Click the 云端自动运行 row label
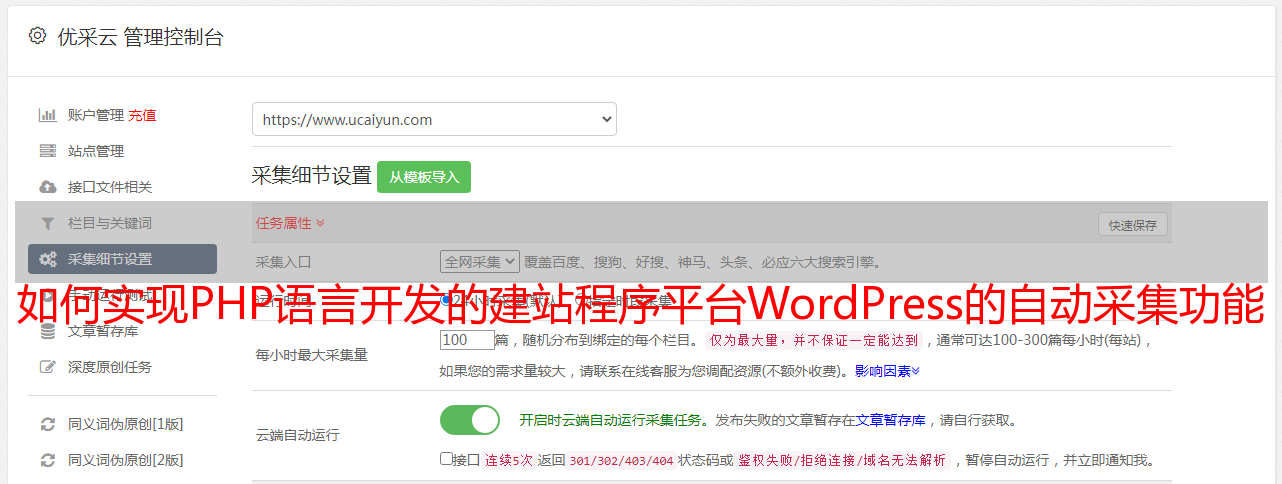The image size is (1282, 484). click(298, 435)
